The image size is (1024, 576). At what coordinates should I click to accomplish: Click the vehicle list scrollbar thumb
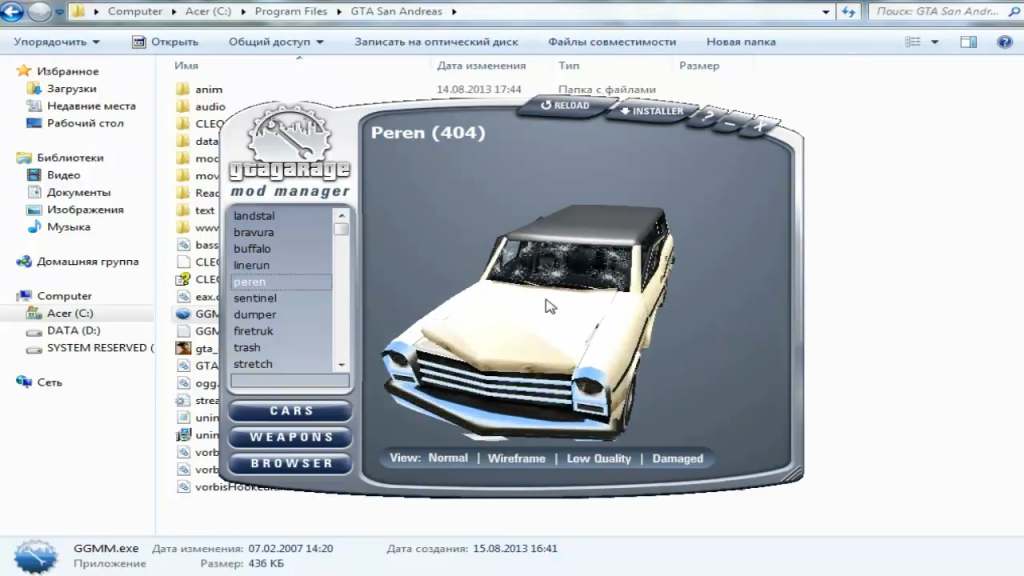pyautogui.click(x=341, y=229)
